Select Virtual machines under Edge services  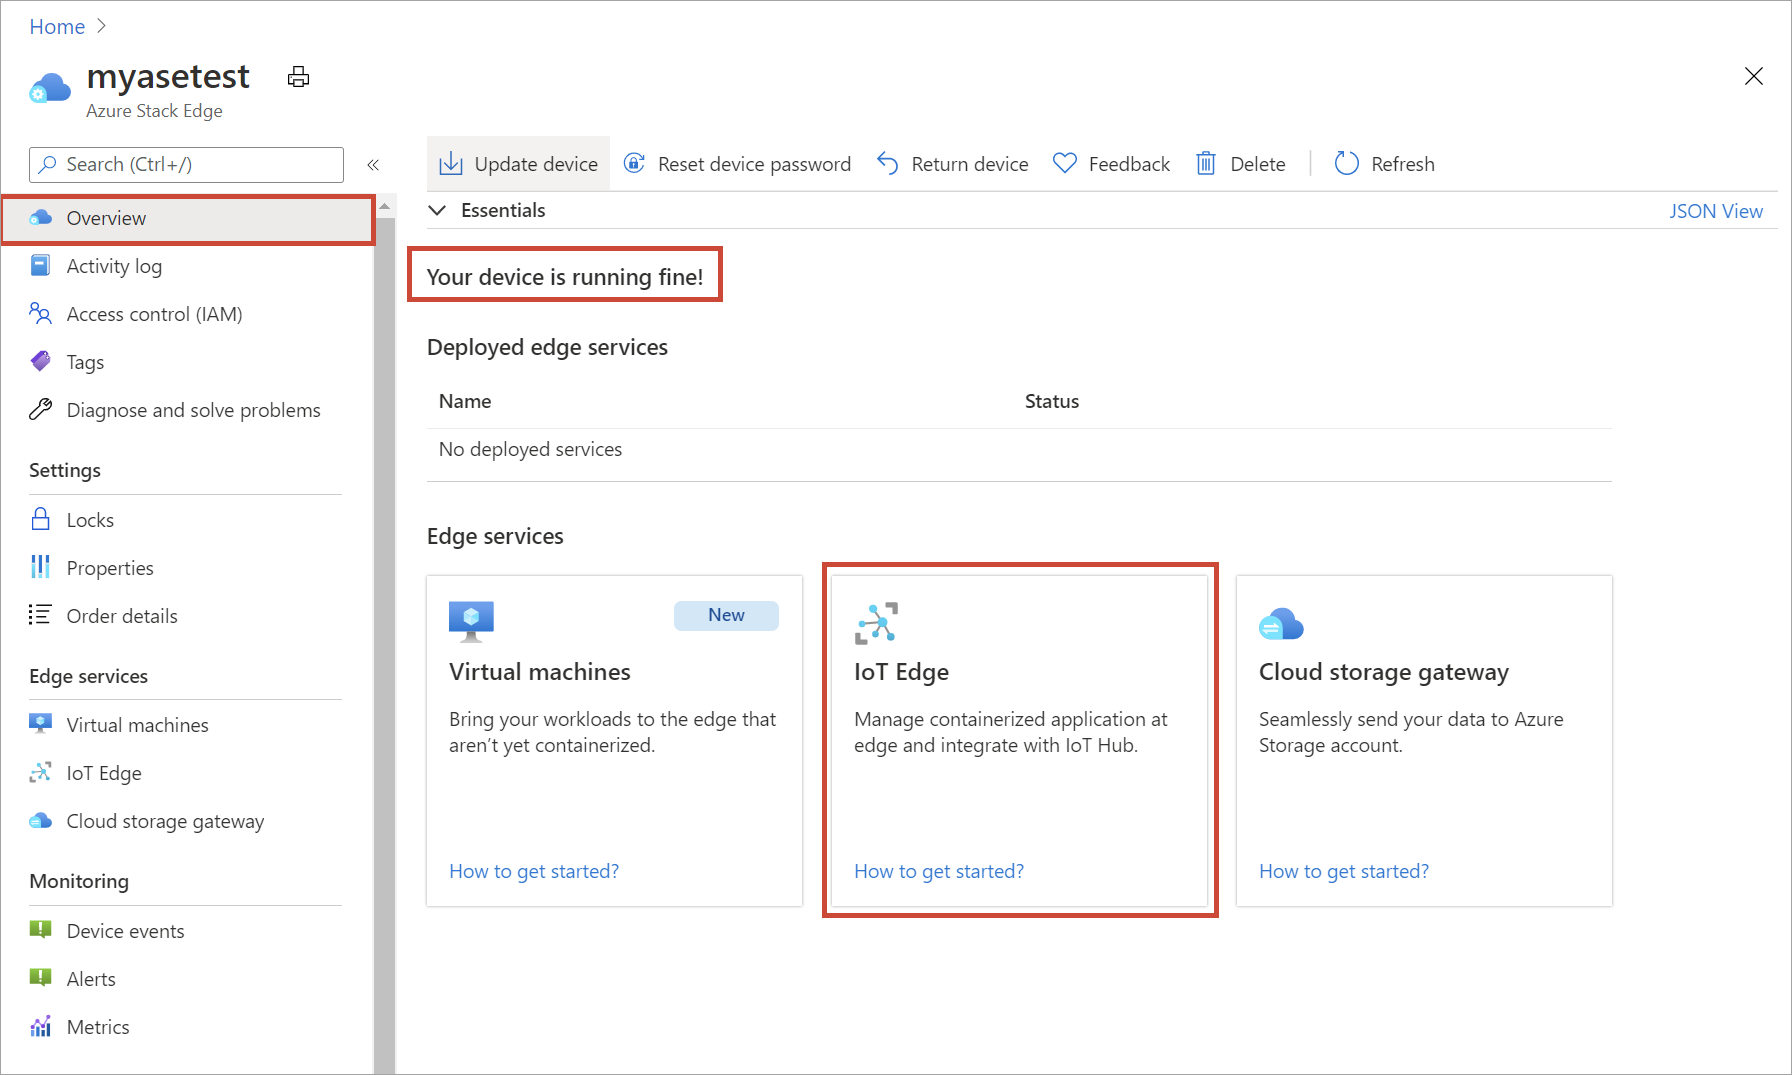[x=137, y=724]
